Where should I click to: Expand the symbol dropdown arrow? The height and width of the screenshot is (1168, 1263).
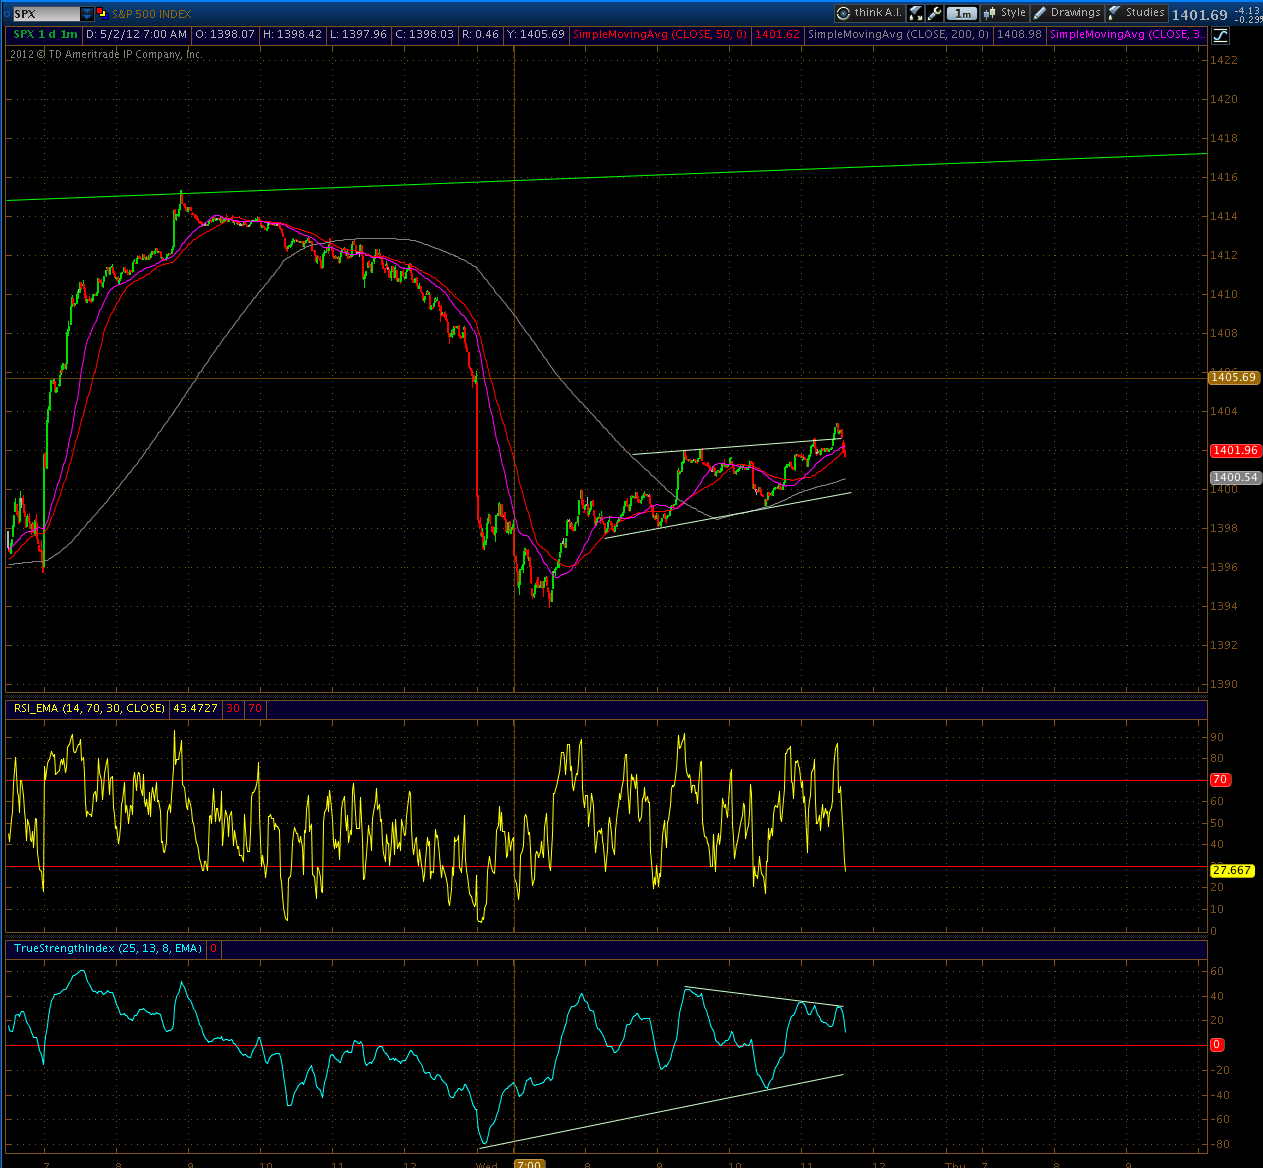[87, 14]
